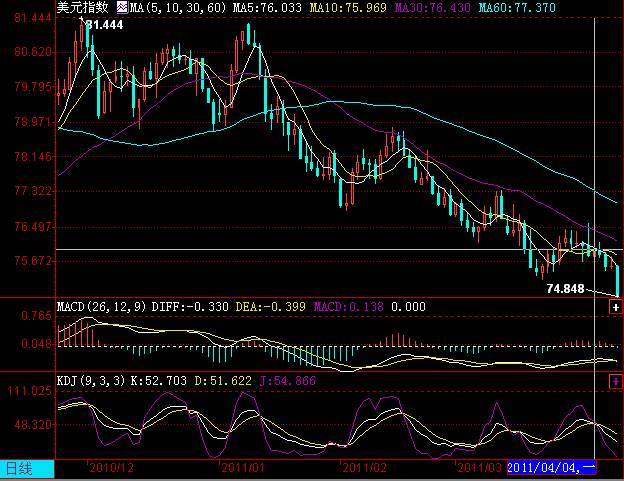
Task: Click the 48.320 KDJ axis label
Action: pyautogui.click(x=33, y=425)
